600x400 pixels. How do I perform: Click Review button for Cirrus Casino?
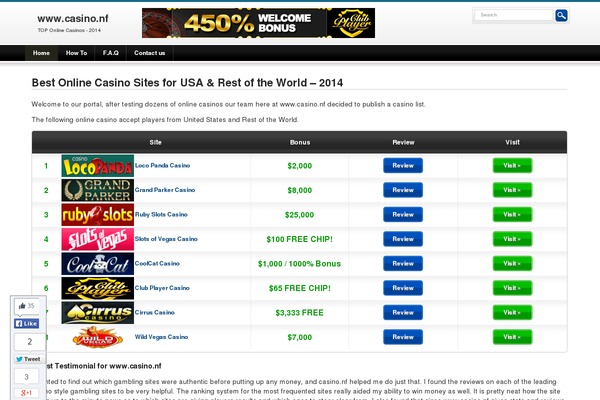point(403,312)
